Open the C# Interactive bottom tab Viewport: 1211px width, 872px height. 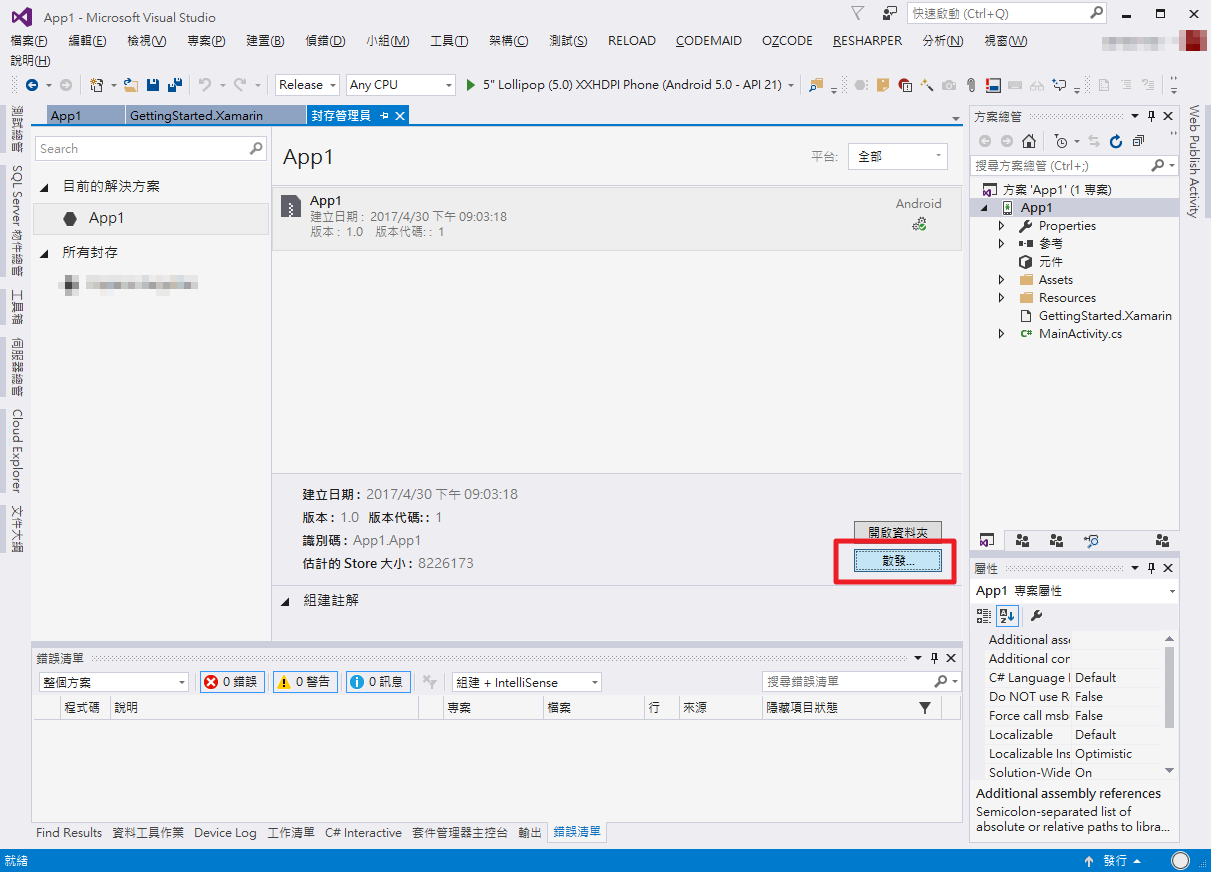point(363,832)
